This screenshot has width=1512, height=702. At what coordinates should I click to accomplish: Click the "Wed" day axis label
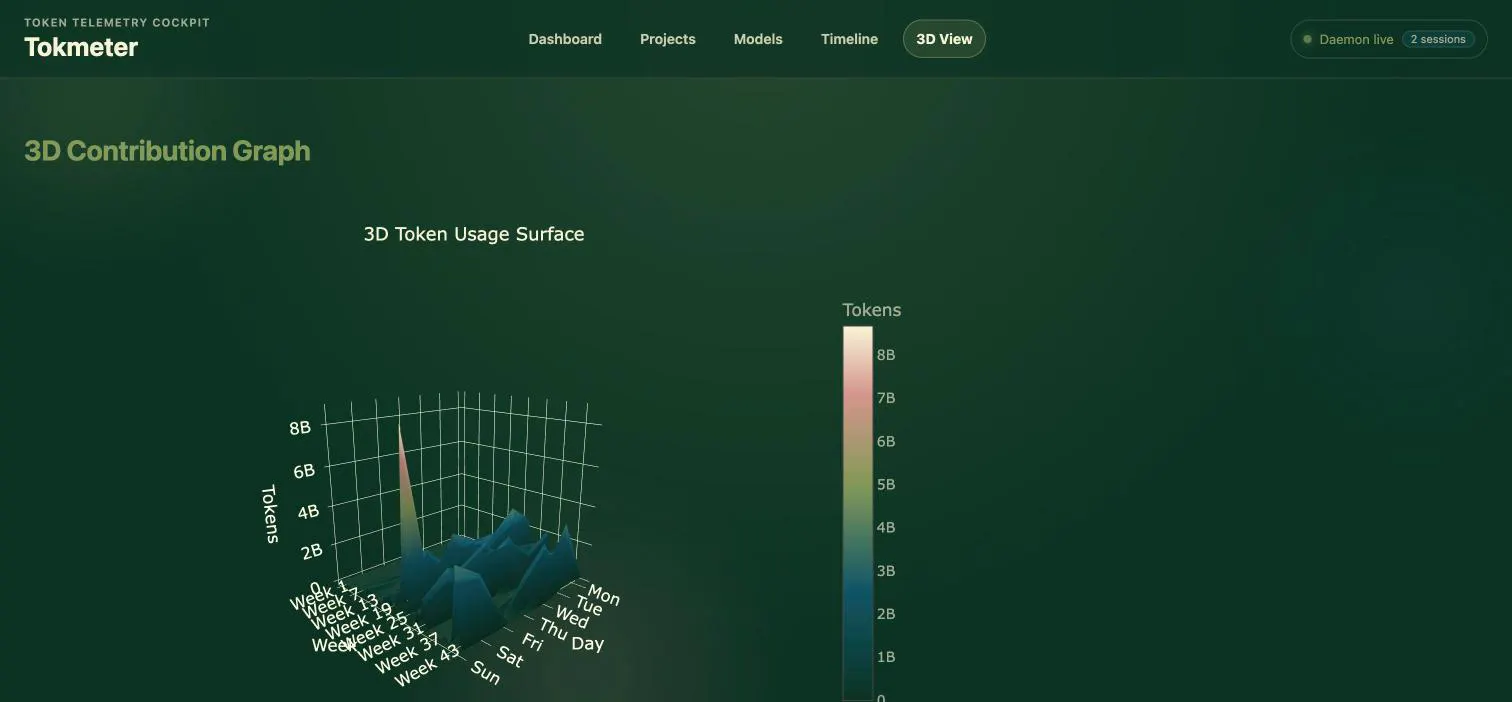point(572,618)
